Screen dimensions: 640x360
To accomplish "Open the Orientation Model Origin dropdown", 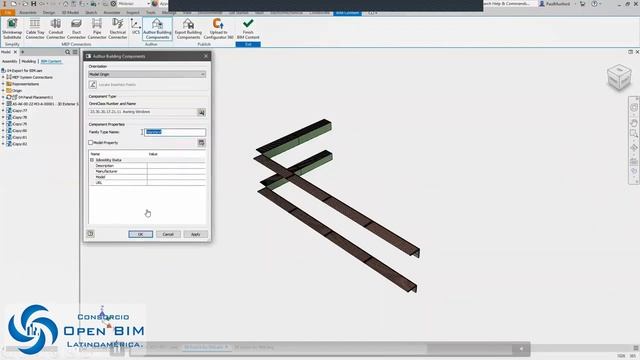I will point(147,74).
